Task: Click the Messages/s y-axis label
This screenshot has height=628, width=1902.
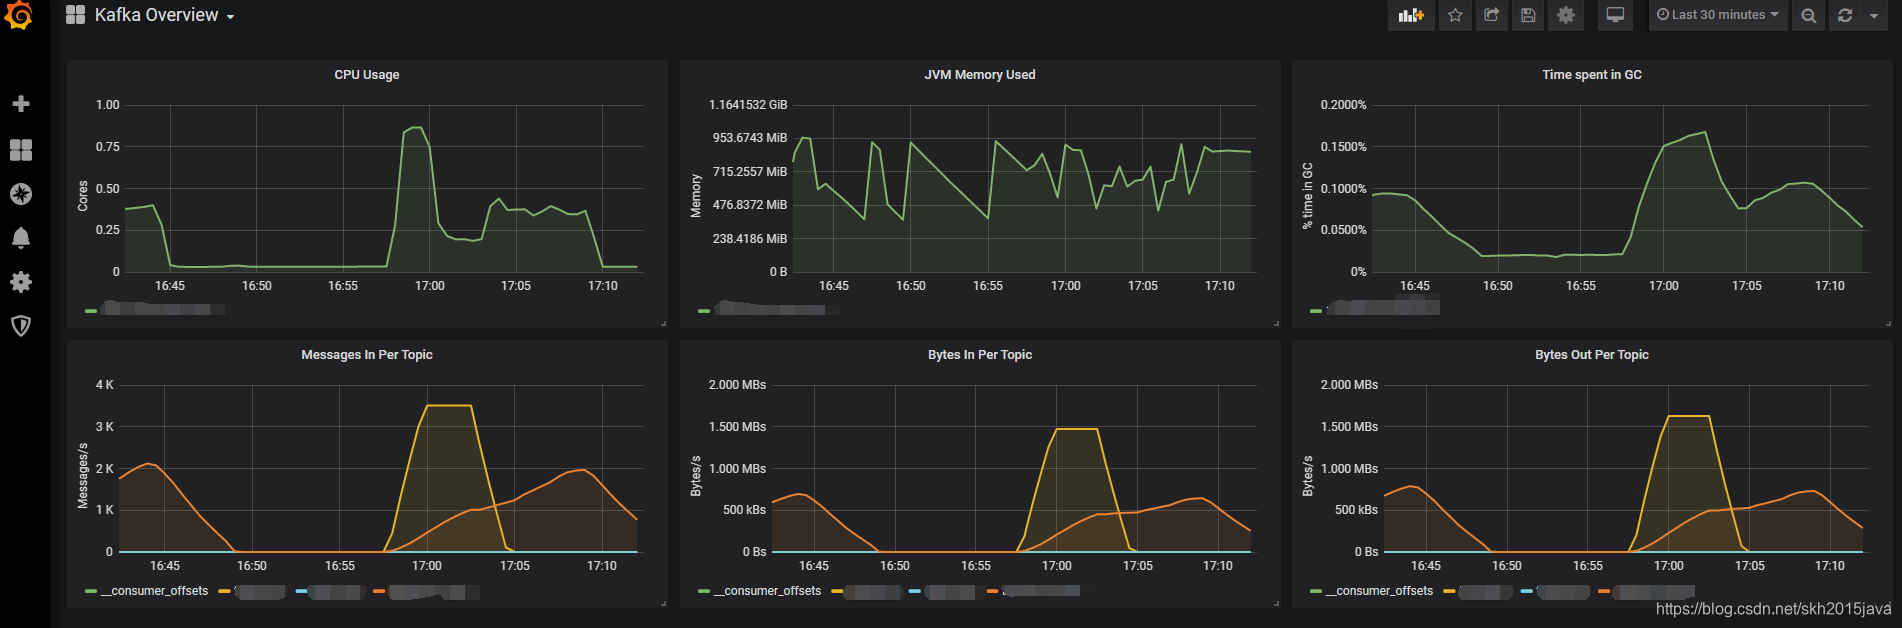Action: tap(83, 476)
